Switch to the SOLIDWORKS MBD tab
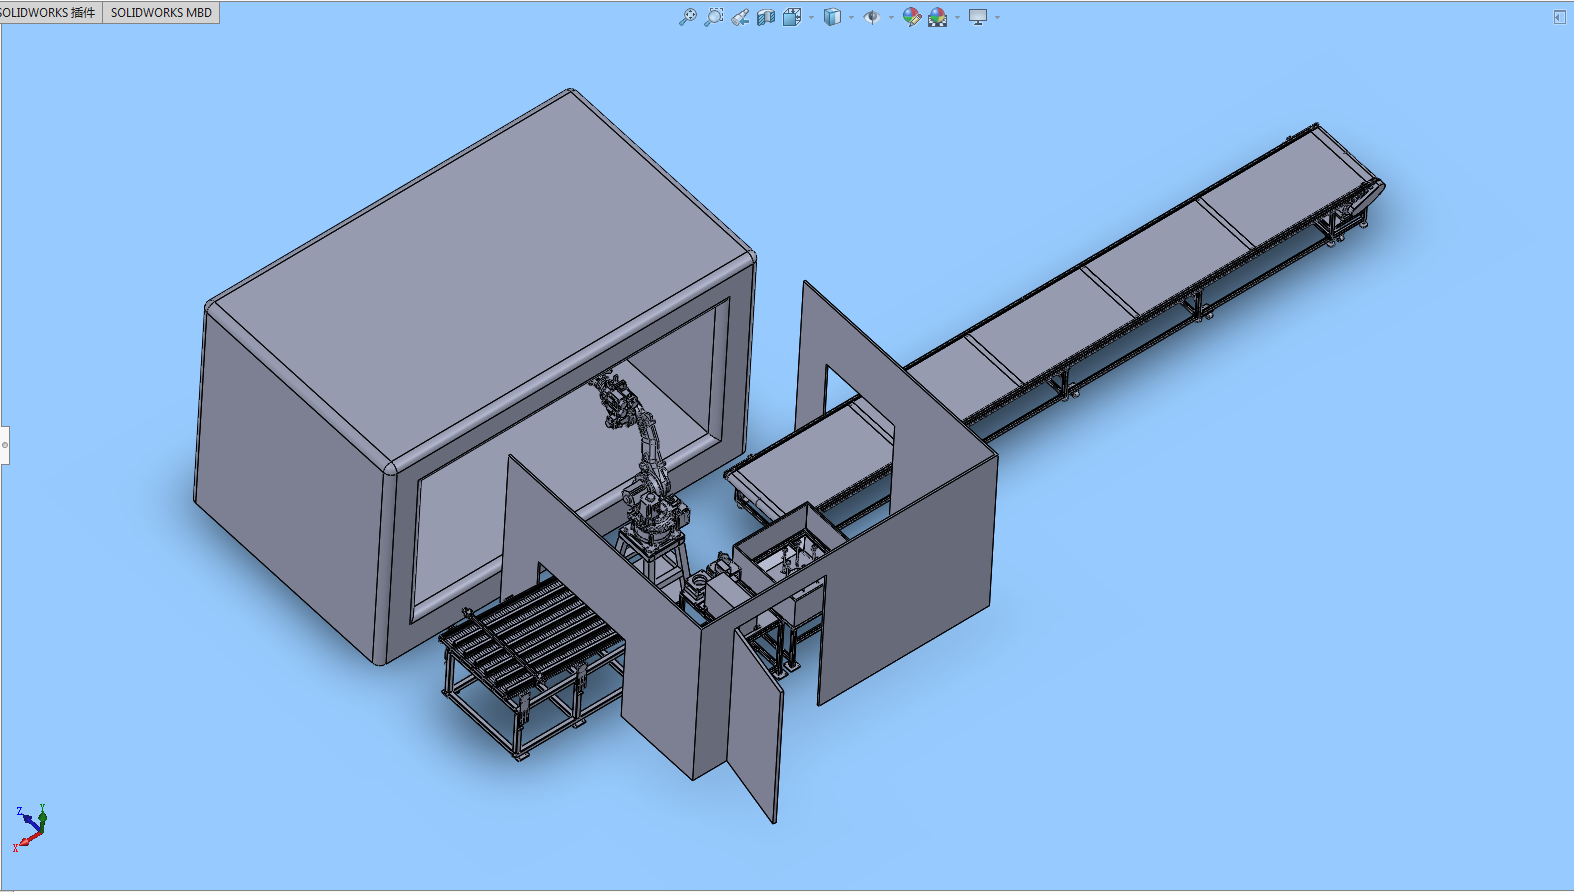 (x=161, y=12)
